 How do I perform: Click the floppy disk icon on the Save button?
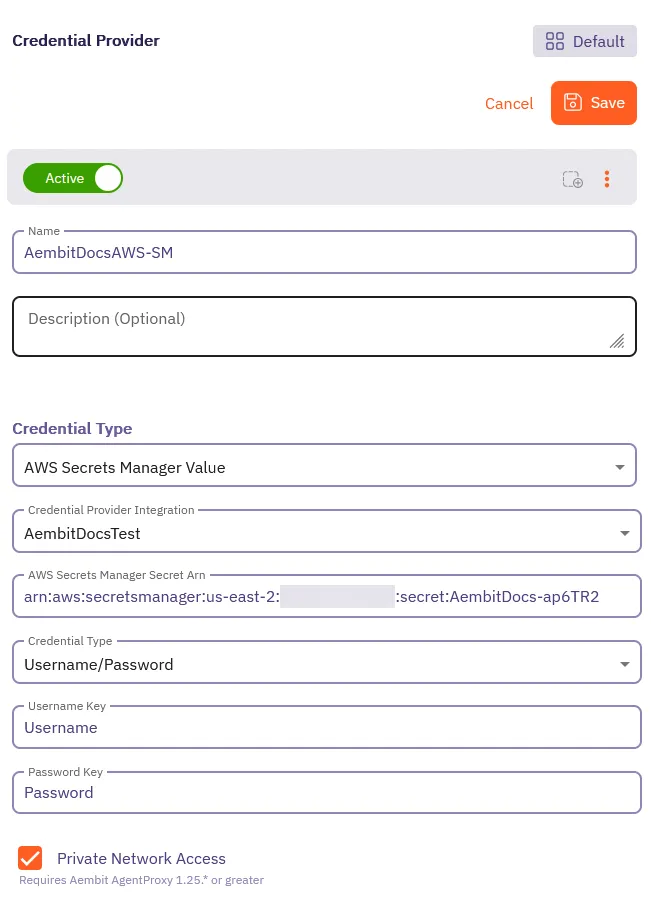tap(572, 102)
